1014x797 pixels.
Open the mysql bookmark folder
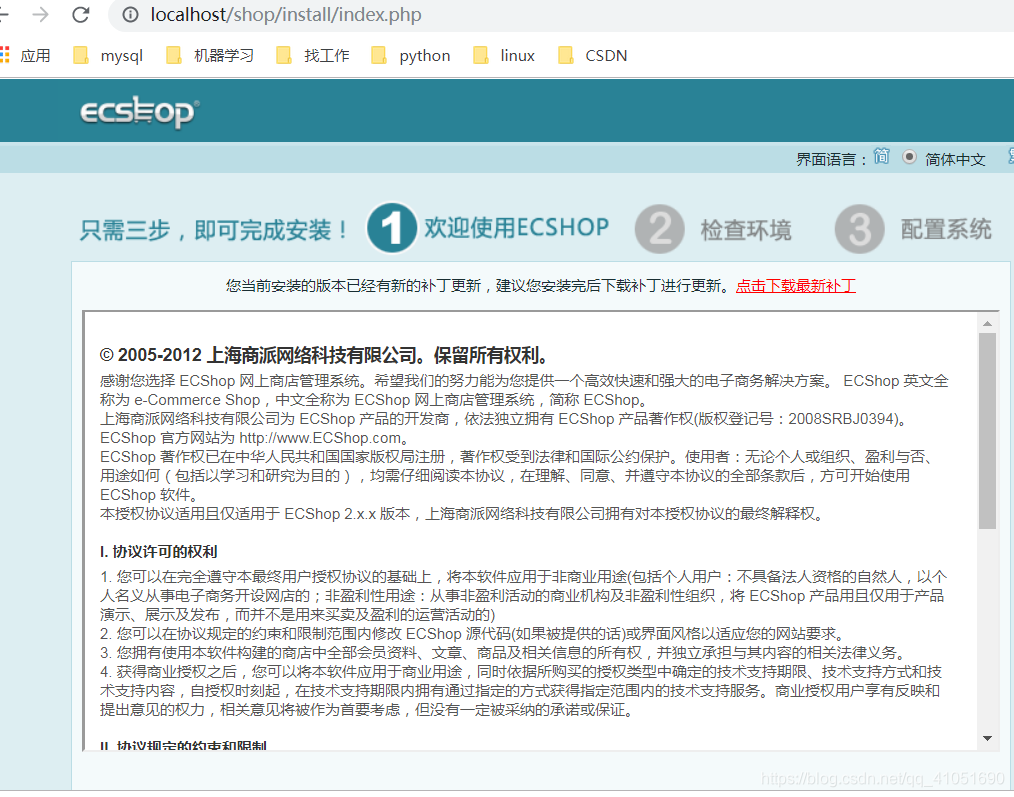click(108, 56)
